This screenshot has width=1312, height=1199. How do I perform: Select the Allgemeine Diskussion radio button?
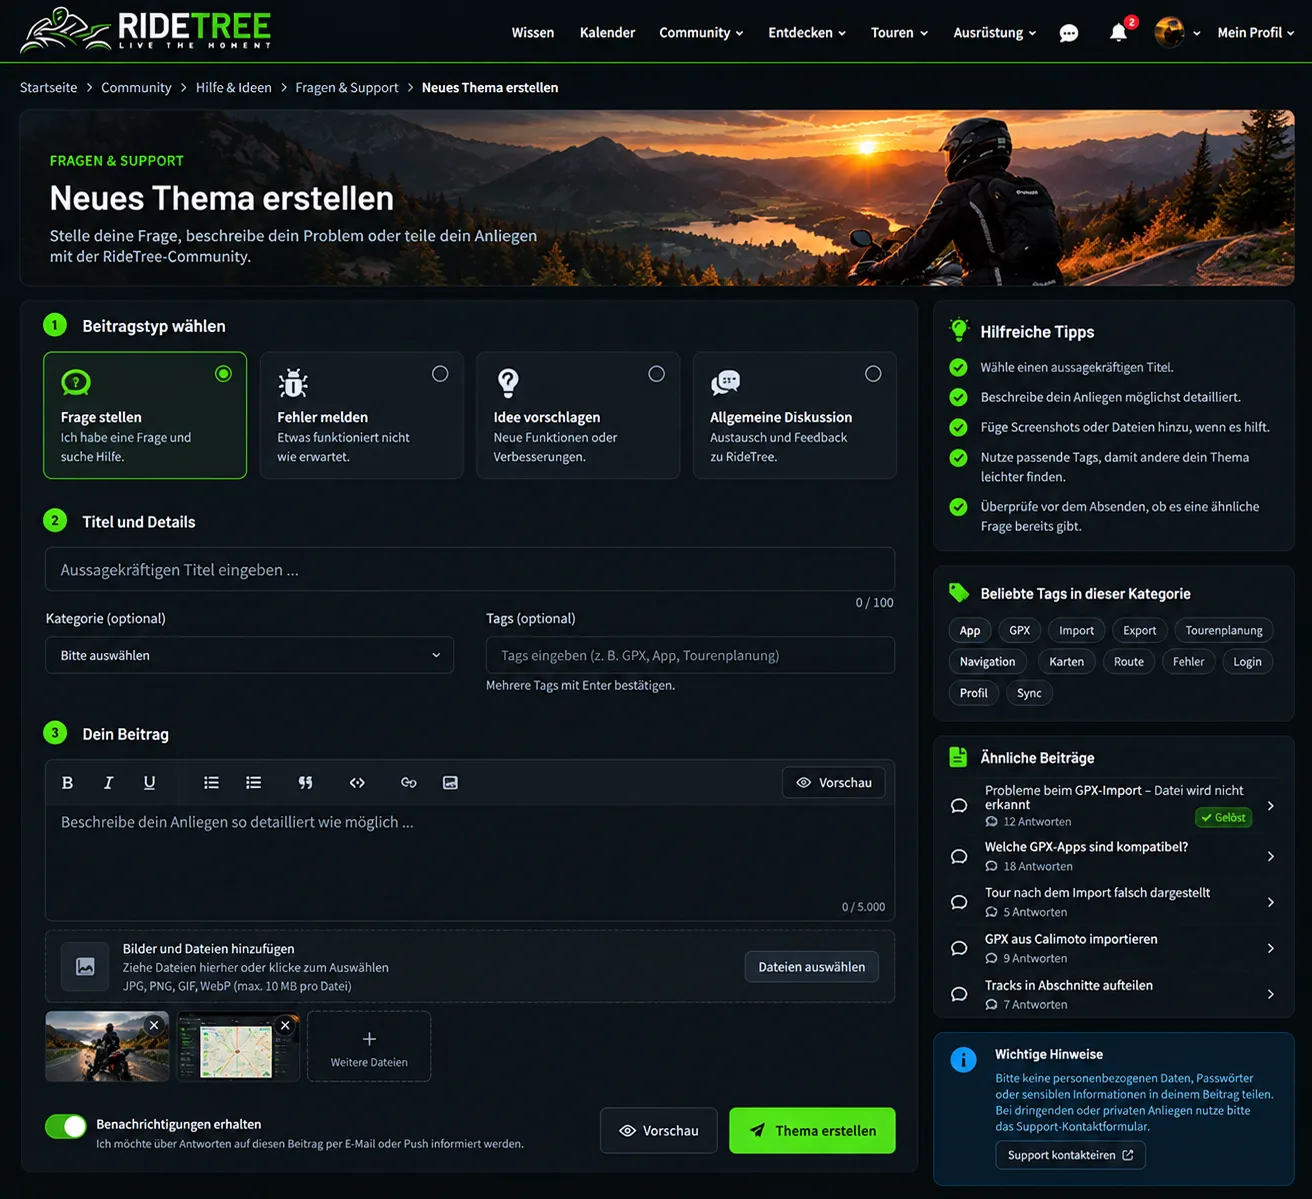pyautogui.click(x=873, y=374)
